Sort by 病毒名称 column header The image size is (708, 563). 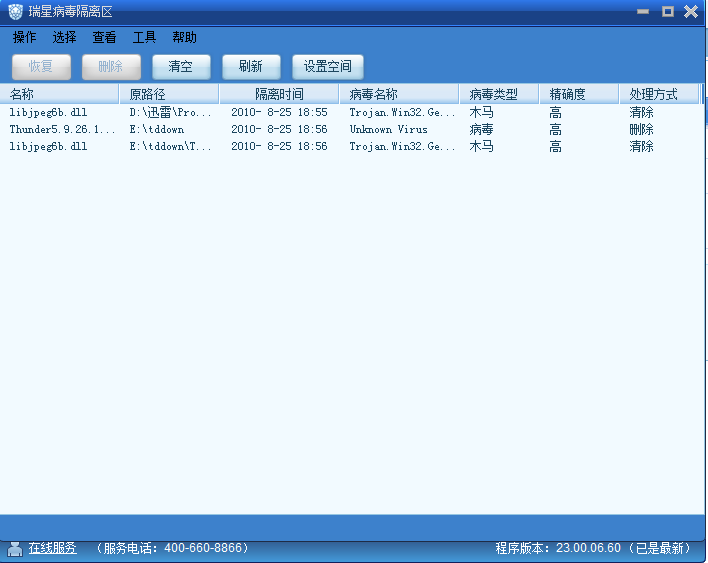(x=399, y=94)
